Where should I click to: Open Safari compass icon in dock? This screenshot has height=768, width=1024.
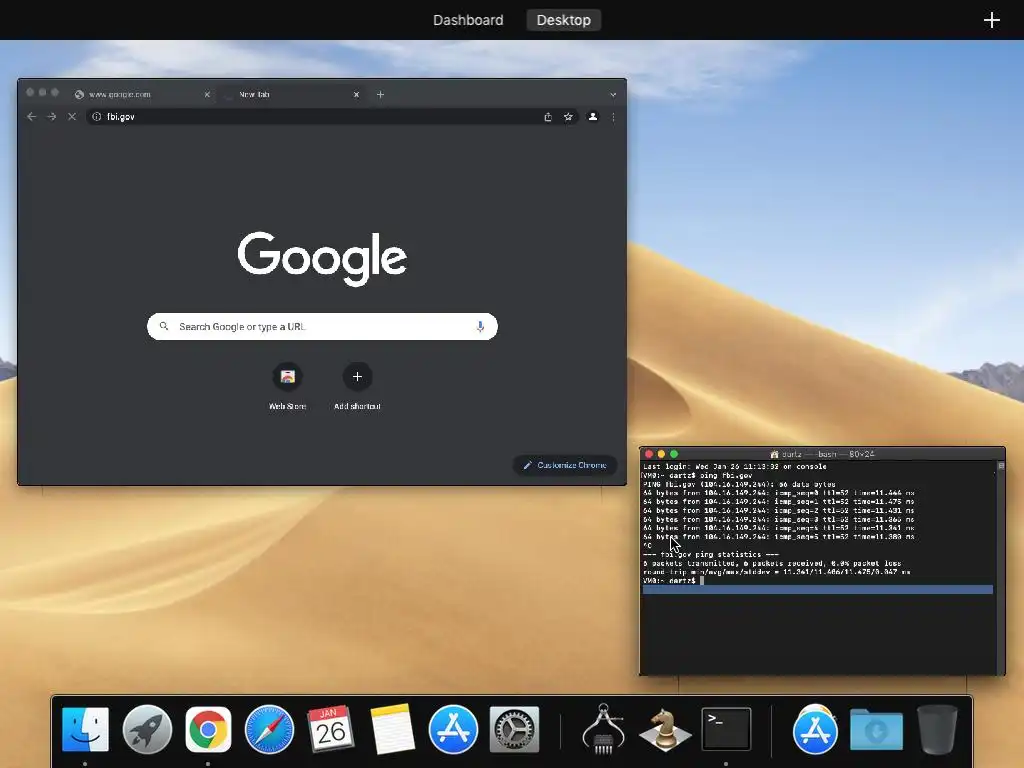(x=269, y=729)
